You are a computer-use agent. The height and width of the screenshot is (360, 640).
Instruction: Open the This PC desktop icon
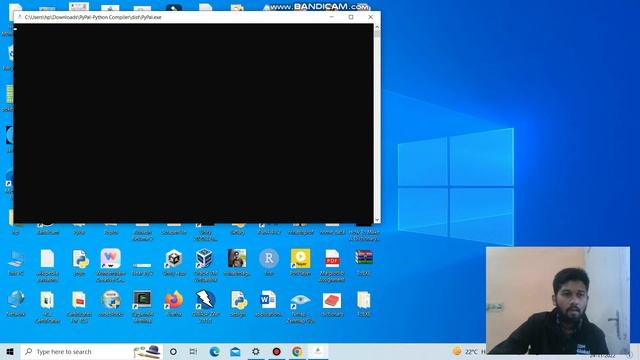16,259
